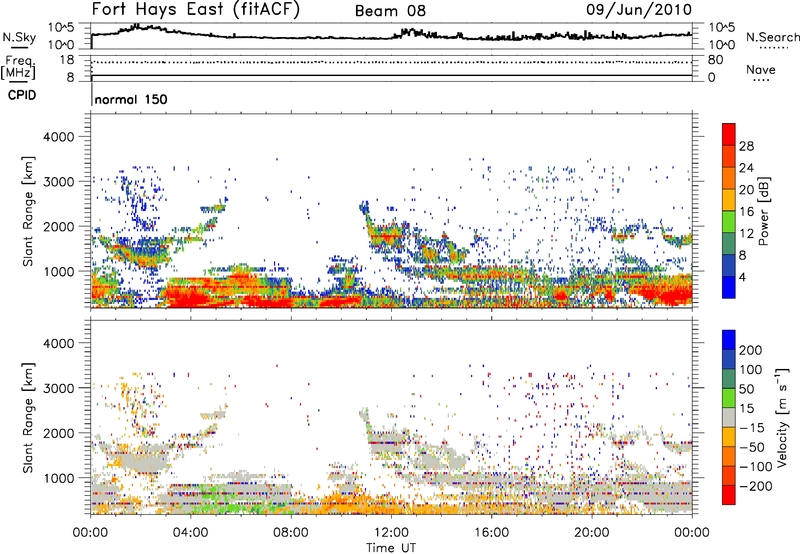
Task: Click '200' on the Velocity colorbar
Action: (x=751, y=350)
